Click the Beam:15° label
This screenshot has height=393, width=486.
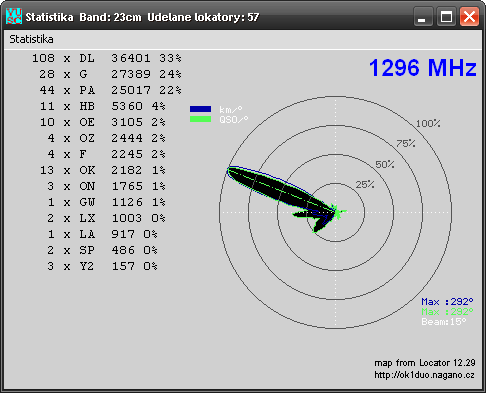[444, 322]
